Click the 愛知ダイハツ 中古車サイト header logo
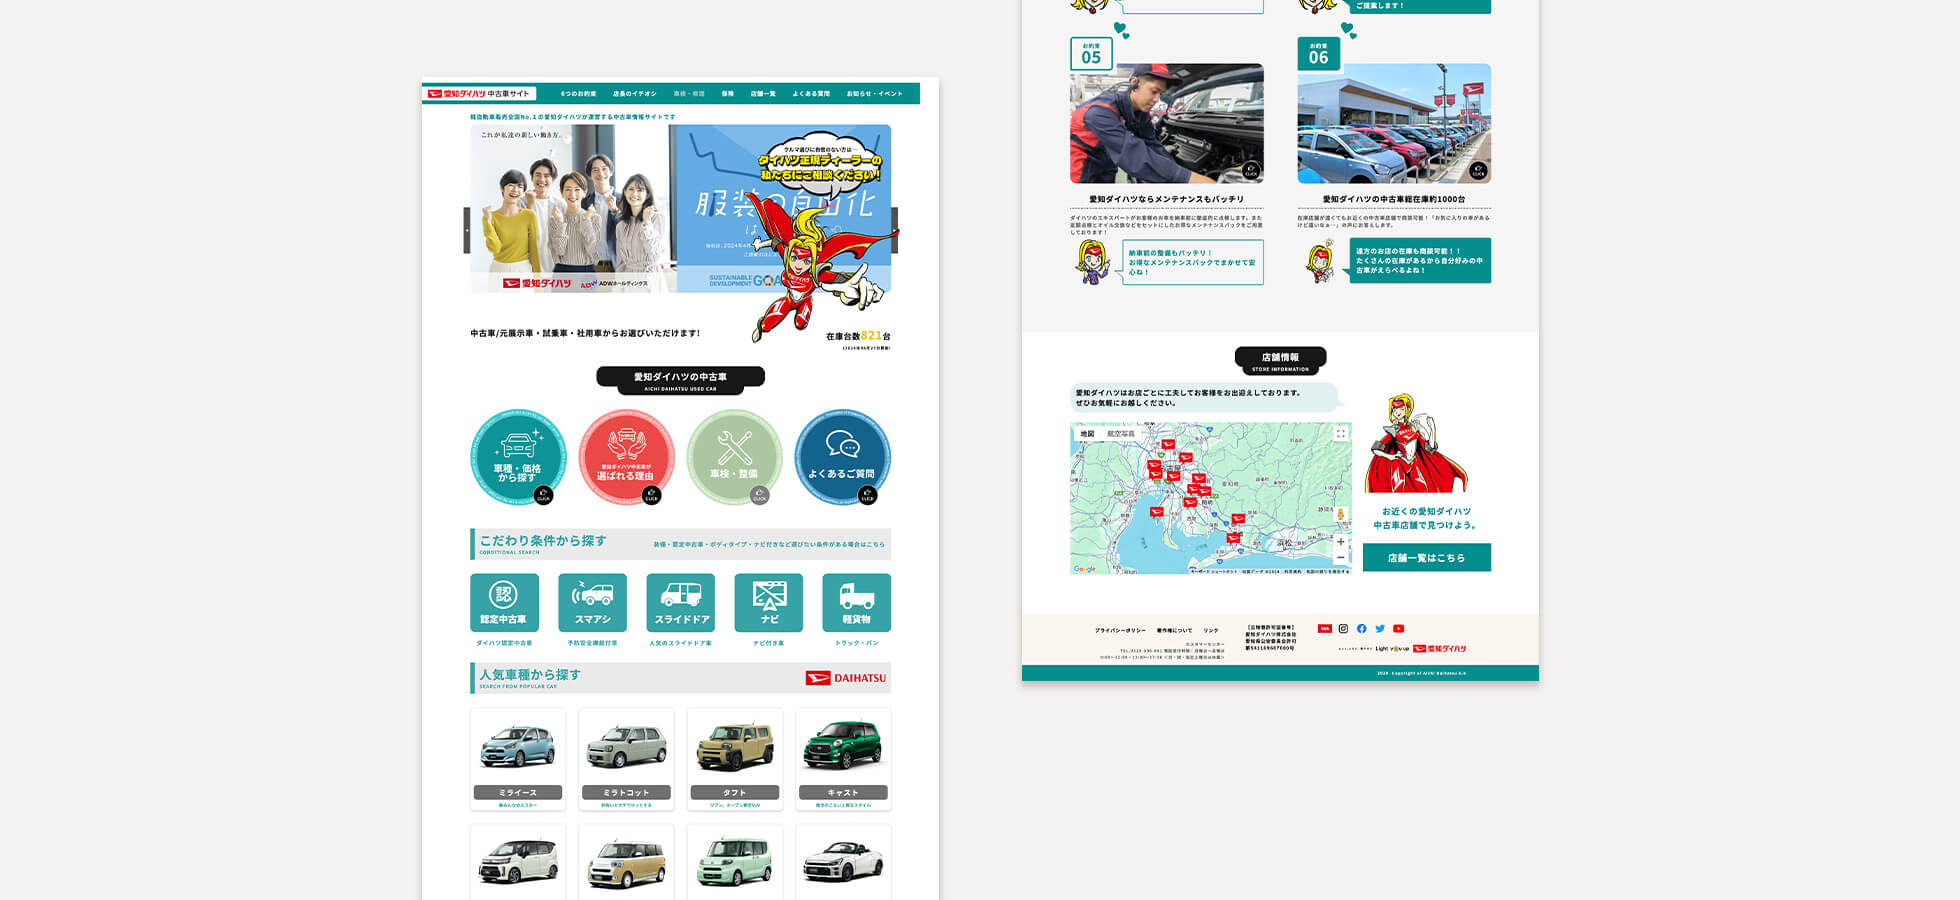 pyautogui.click(x=479, y=94)
